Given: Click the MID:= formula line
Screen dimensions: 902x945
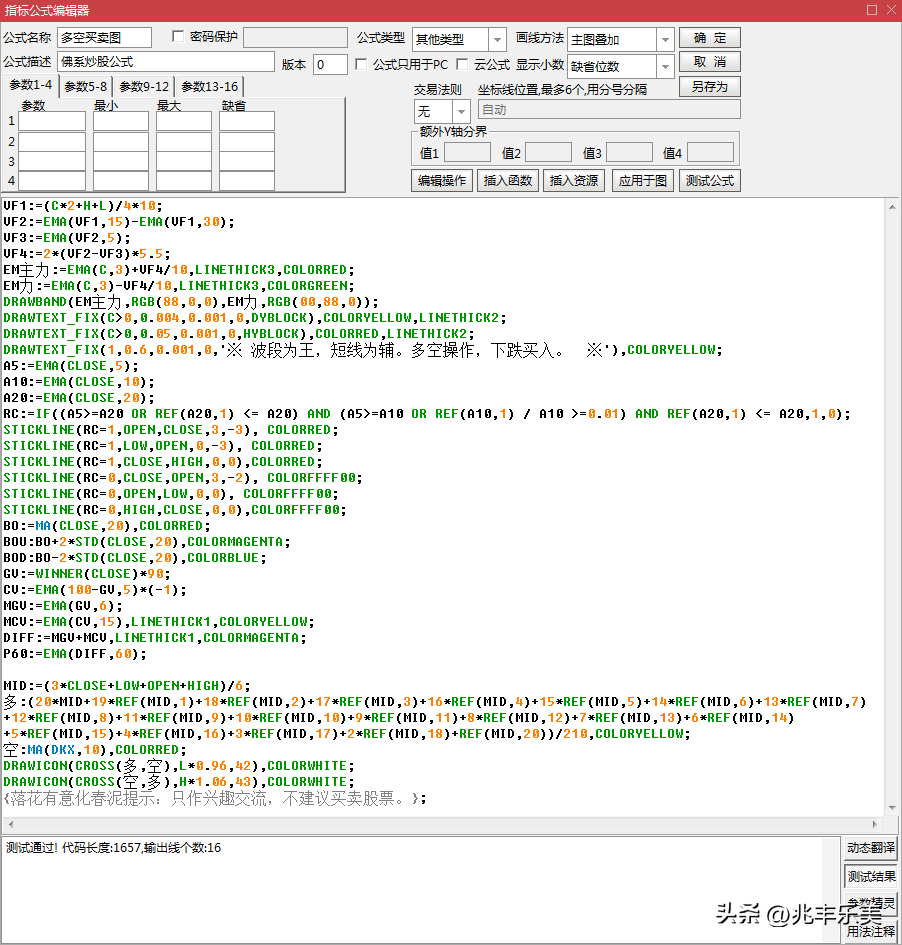Looking at the screenshot, I should [127, 685].
